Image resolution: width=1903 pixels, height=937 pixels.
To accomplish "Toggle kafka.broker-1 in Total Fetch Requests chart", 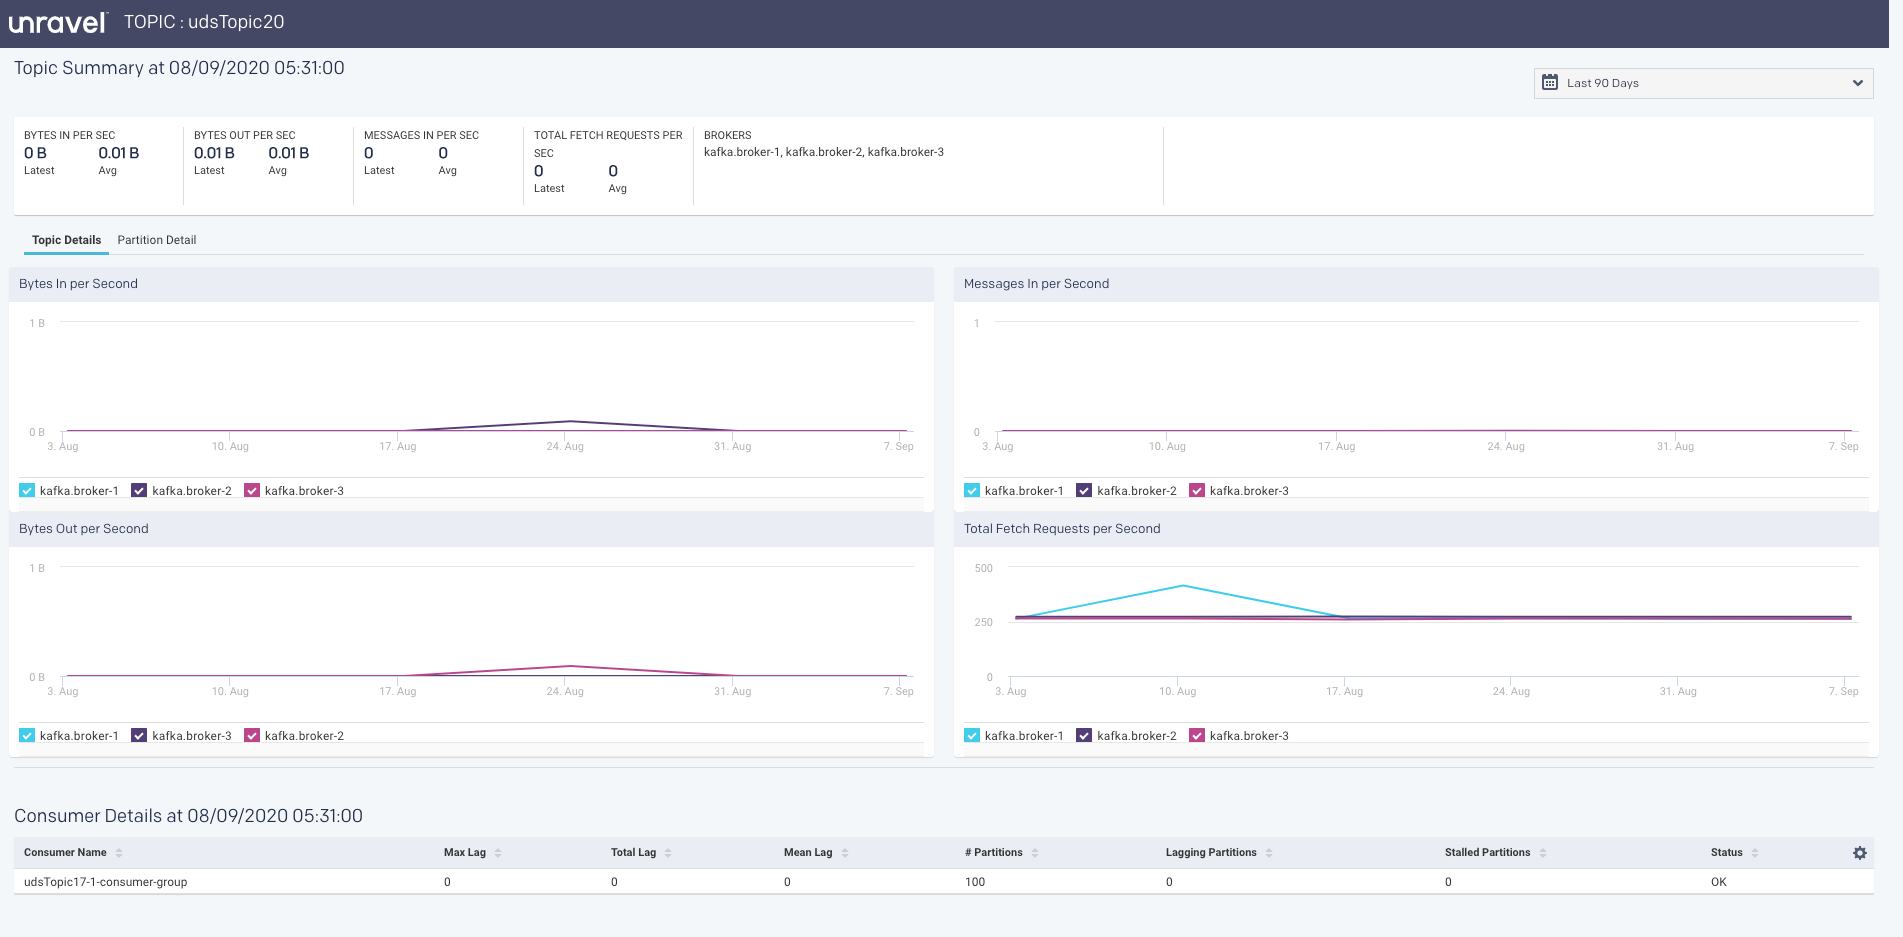I will point(972,736).
